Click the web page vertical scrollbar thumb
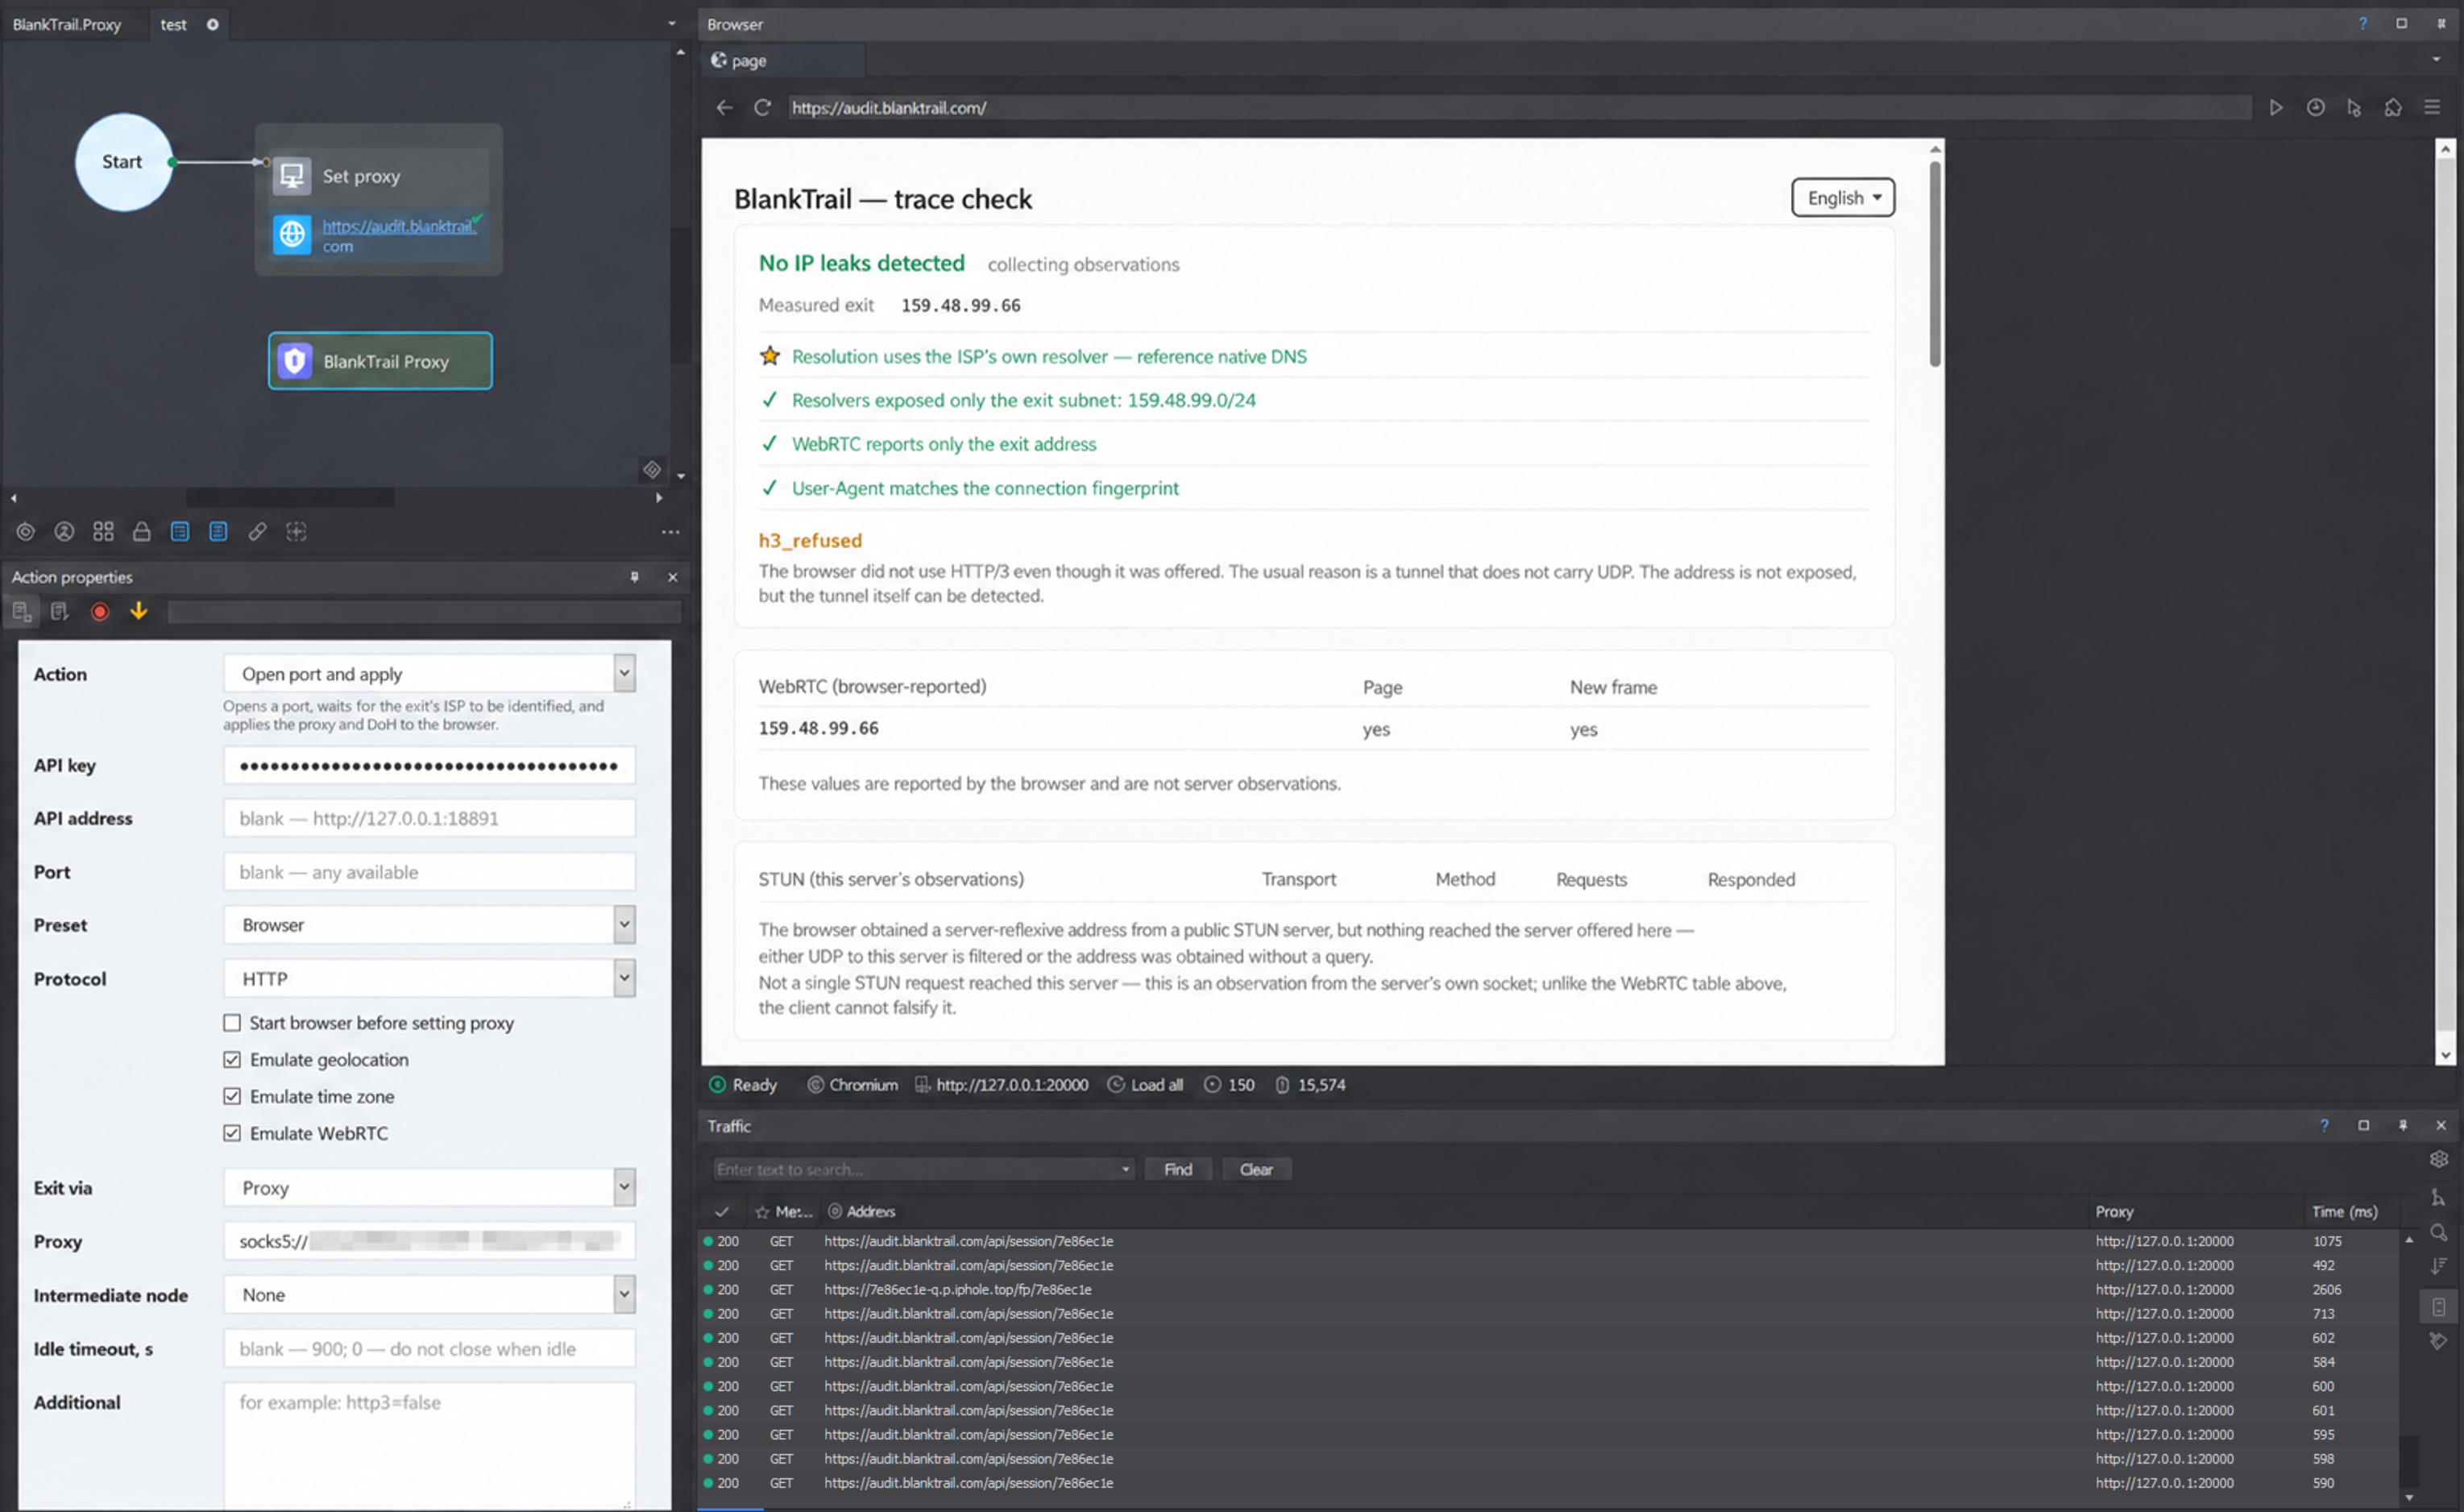This screenshot has width=2464, height=1512. click(1935, 263)
